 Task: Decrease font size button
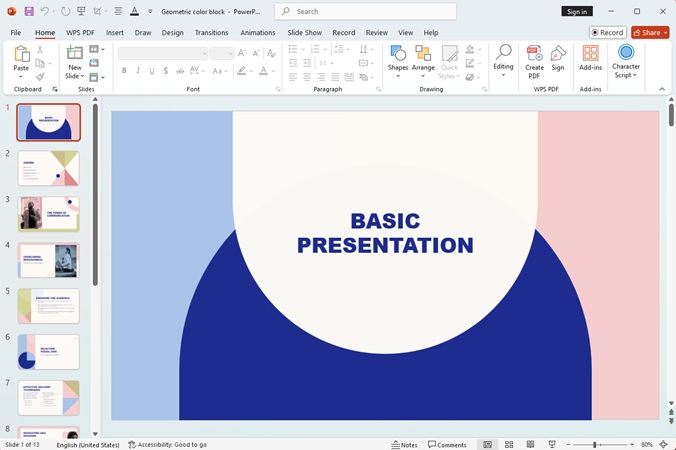coord(256,53)
